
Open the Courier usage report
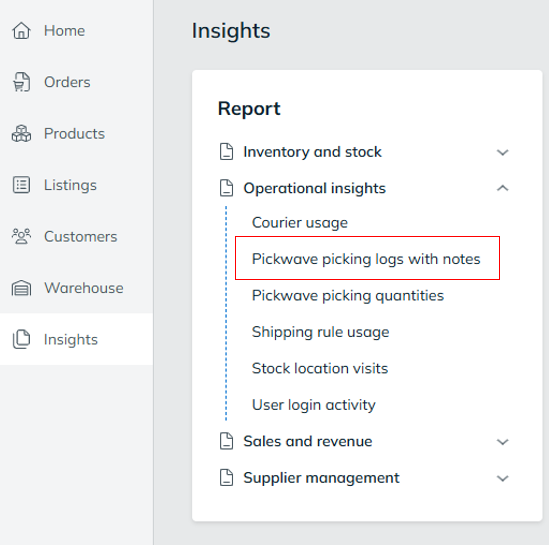click(300, 223)
